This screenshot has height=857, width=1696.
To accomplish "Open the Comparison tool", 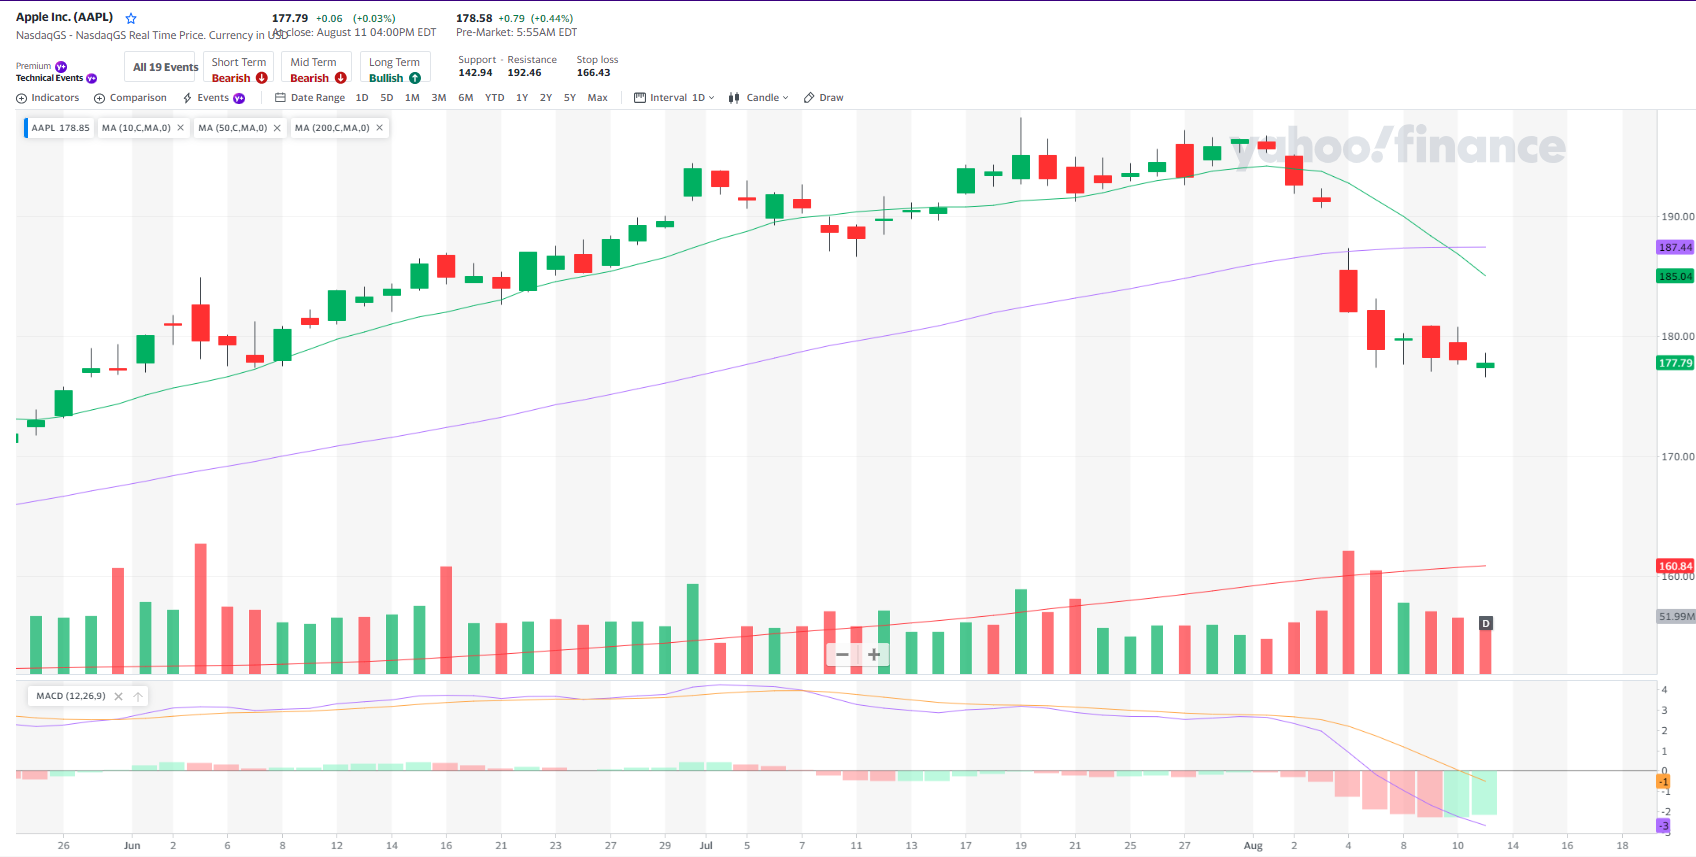I will (130, 98).
